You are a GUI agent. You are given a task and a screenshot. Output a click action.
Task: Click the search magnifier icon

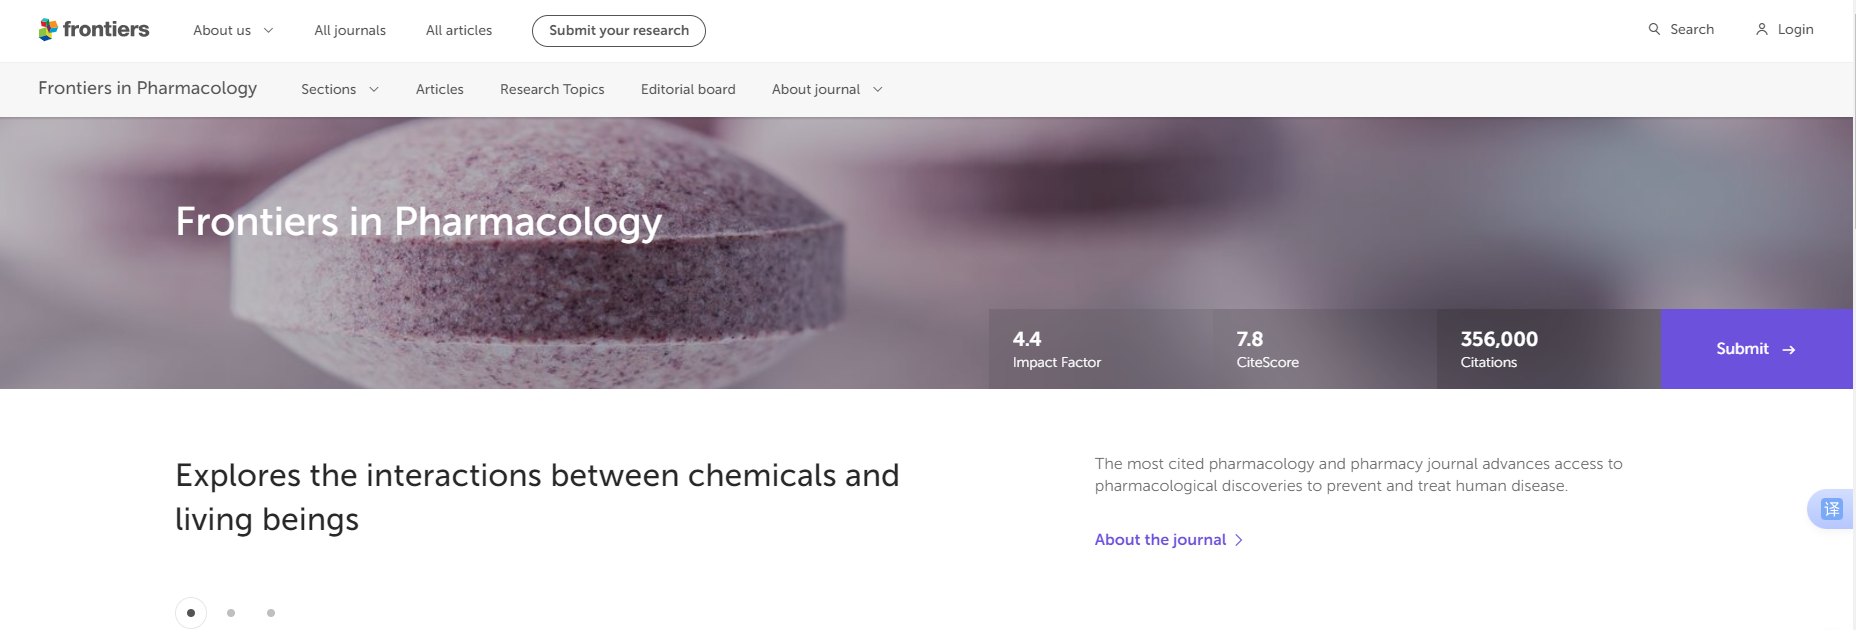1654,30
